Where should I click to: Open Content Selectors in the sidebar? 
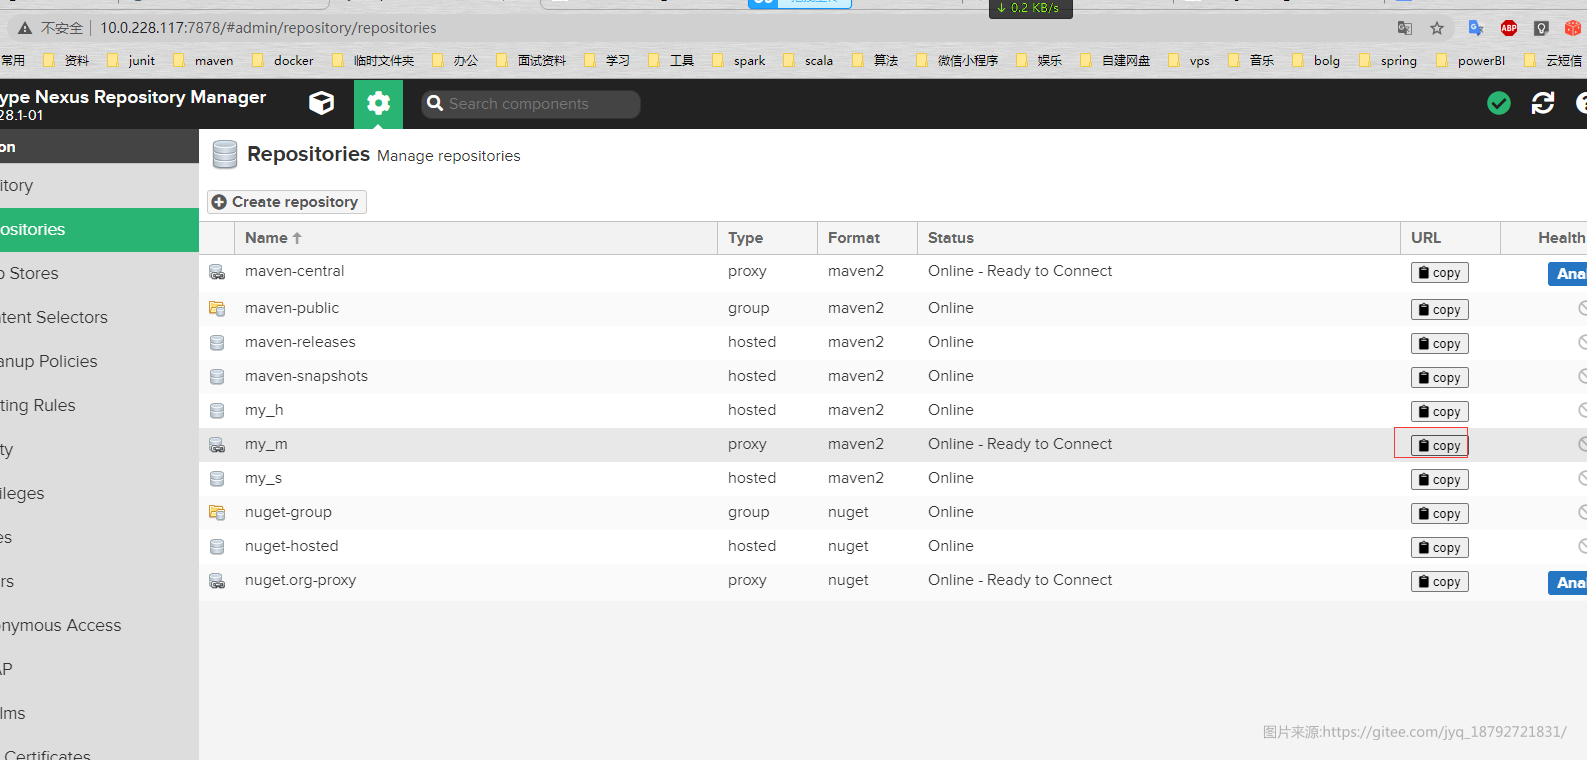(x=99, y=317)
